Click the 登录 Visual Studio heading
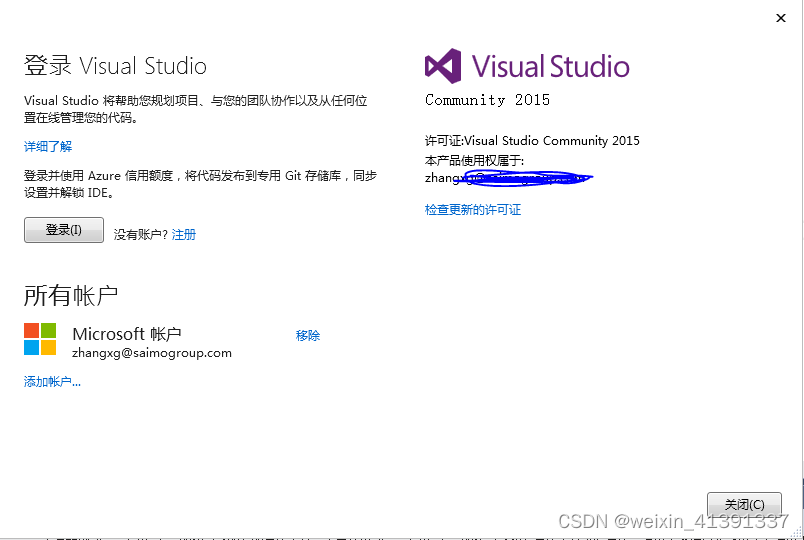804x540 pixels. tap(115, 66)
